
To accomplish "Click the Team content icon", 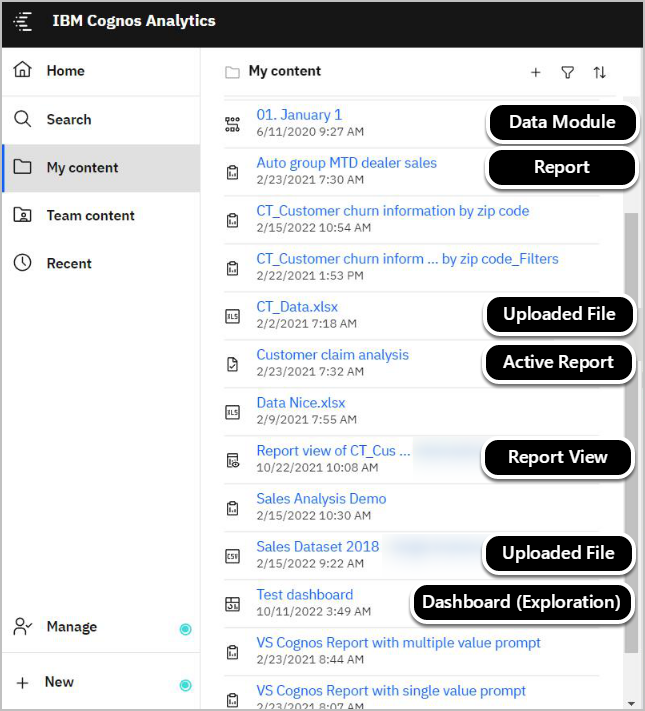I will coord(22,215).
